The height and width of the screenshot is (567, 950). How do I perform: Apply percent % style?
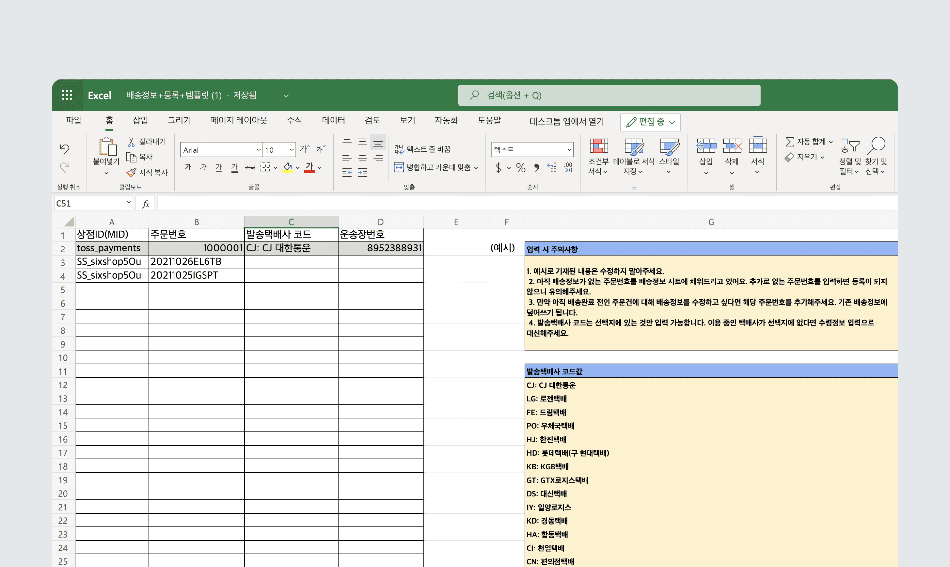pyautogui.click(x=520, y=168)
